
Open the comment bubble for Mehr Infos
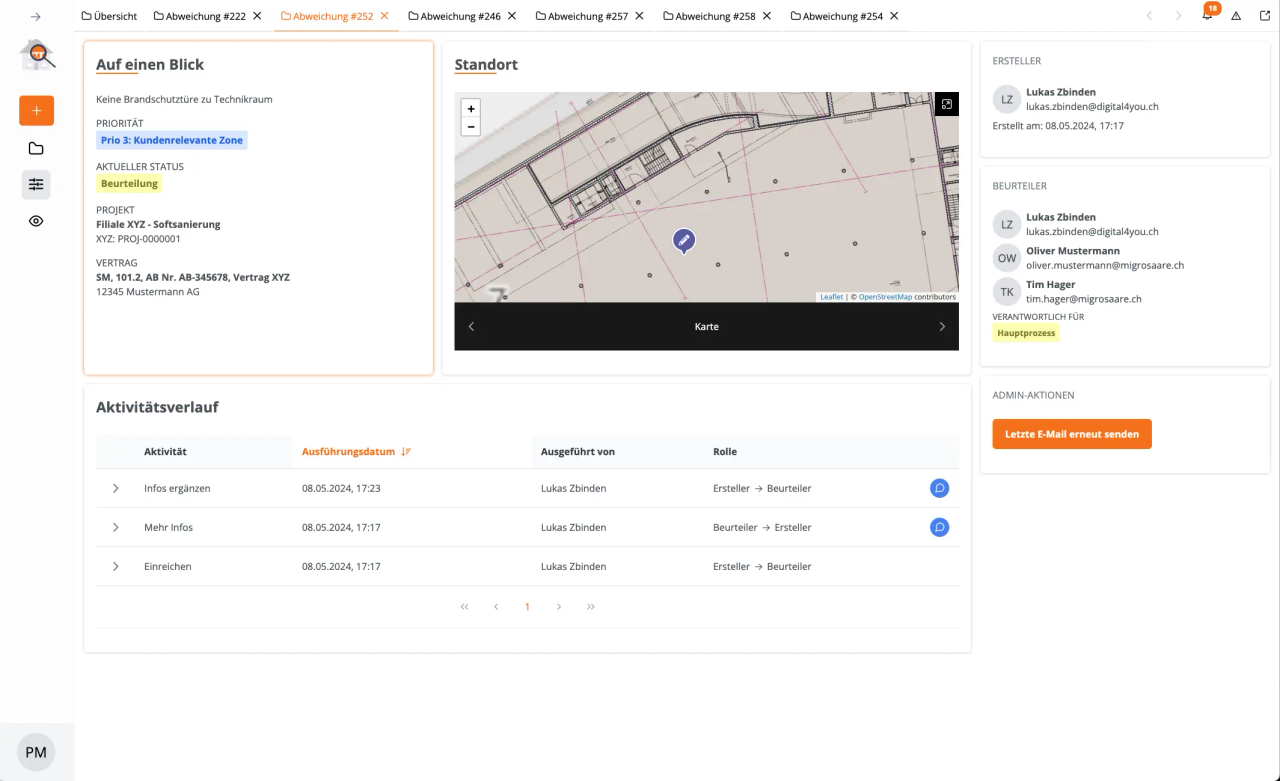click(939, 527)
